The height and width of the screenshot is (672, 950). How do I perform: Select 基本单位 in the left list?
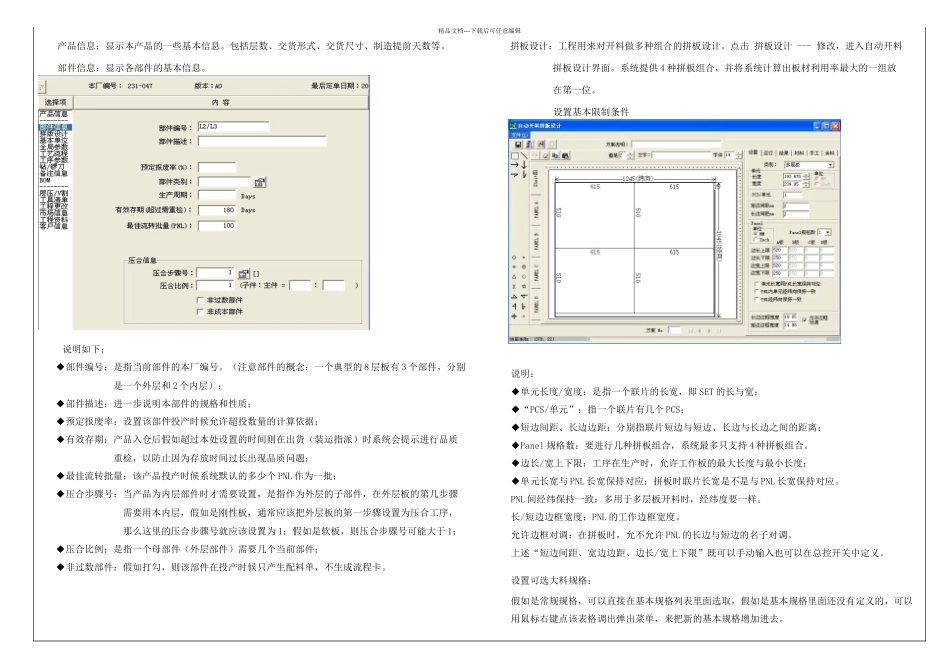pyautogui.click(x=53, y=141)
